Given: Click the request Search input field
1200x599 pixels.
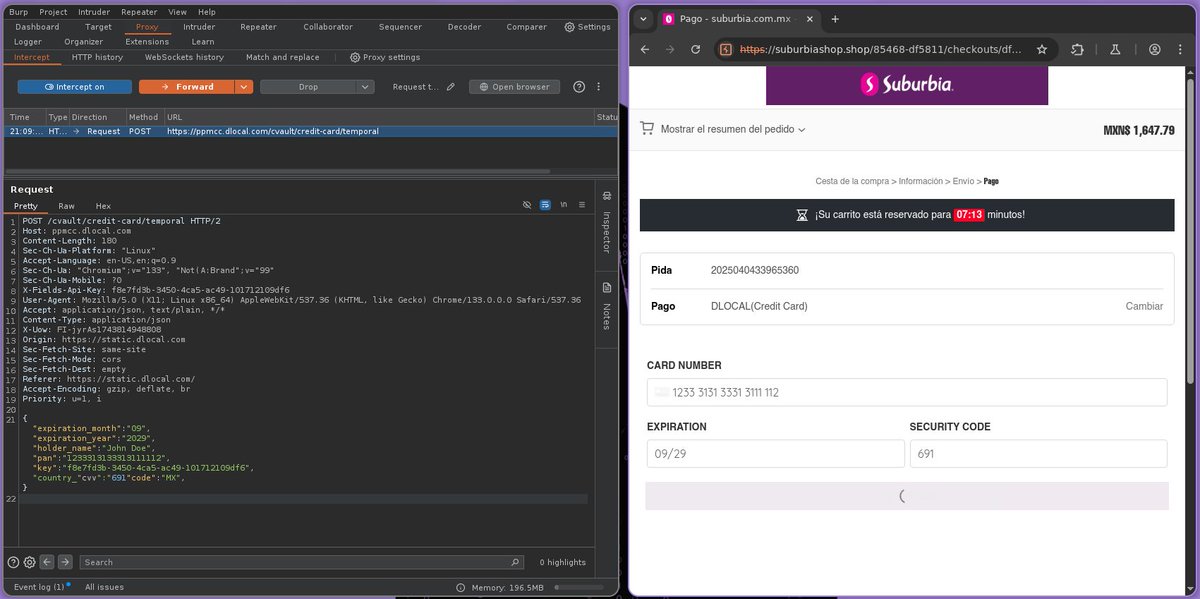Looking at the screenshot, I should coord(301,562).
